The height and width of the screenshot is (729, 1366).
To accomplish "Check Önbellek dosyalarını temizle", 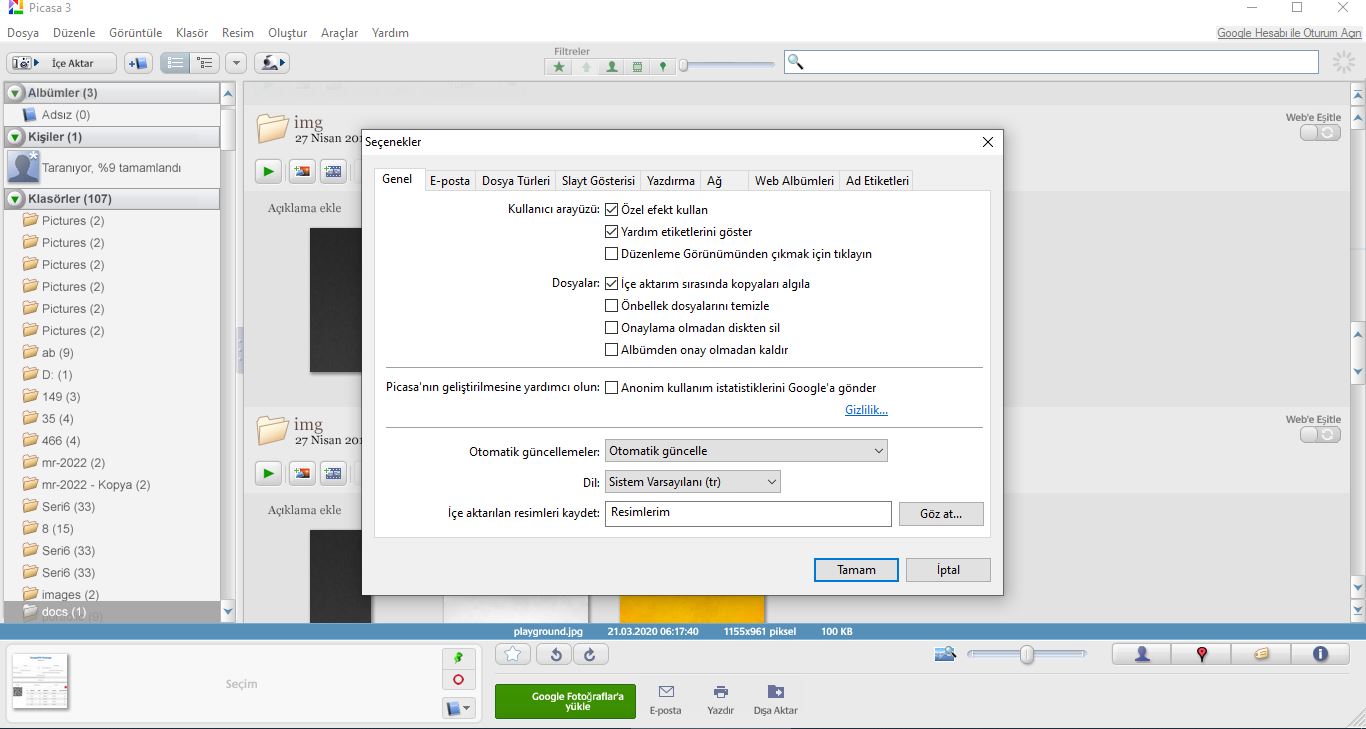I will click(612, 306).
